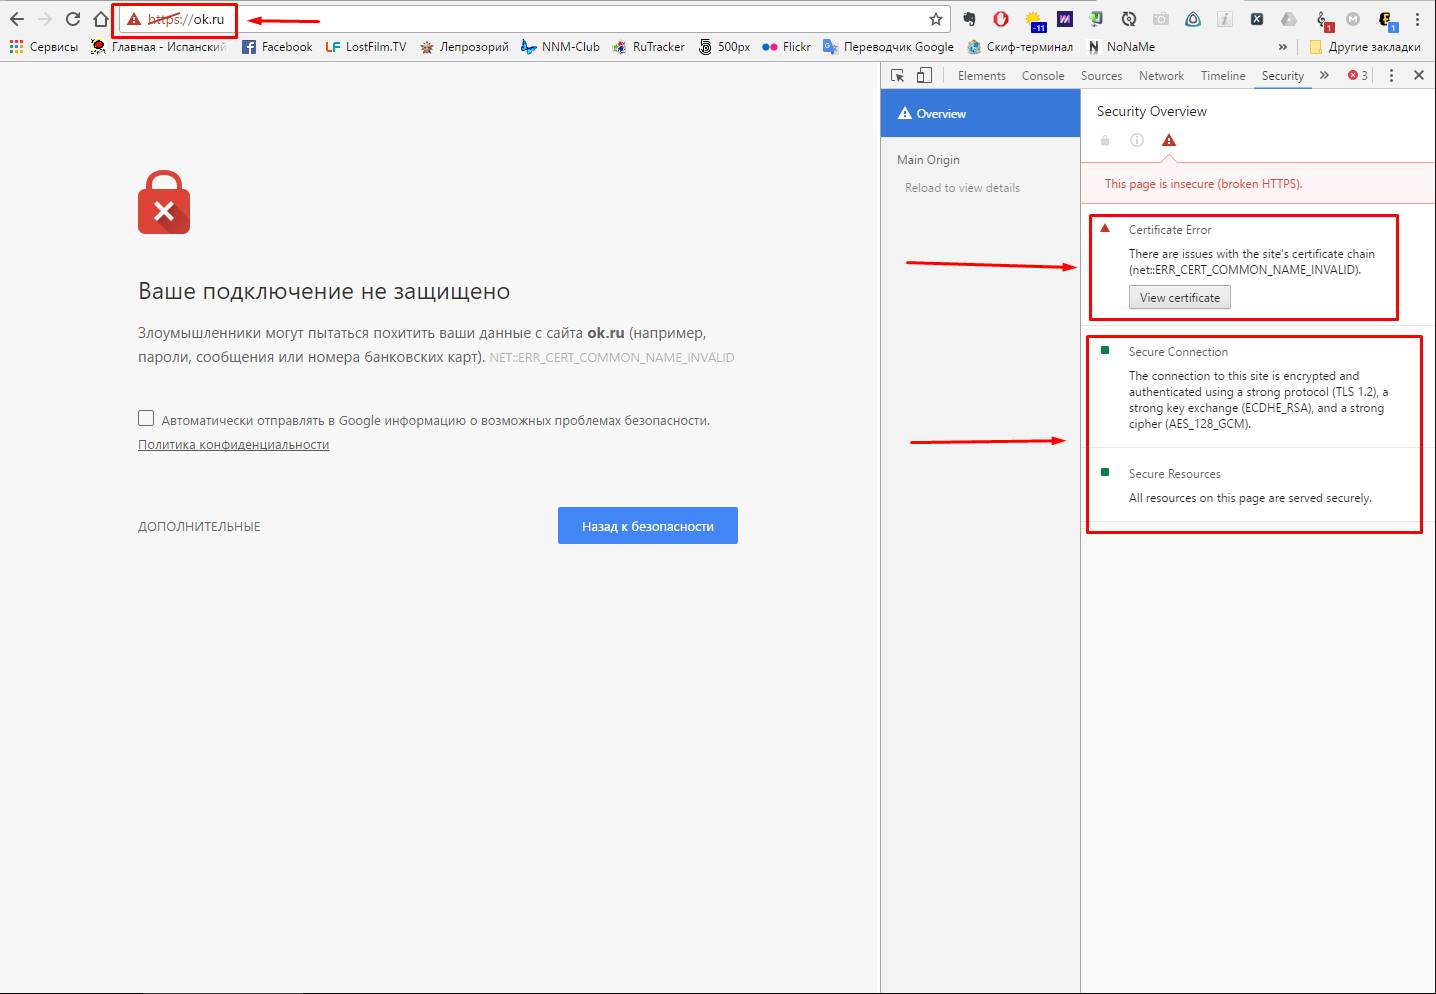Open the yellow-black extension with blue badge
This screenshot has height=994, width=1436.
(1387, 20)
